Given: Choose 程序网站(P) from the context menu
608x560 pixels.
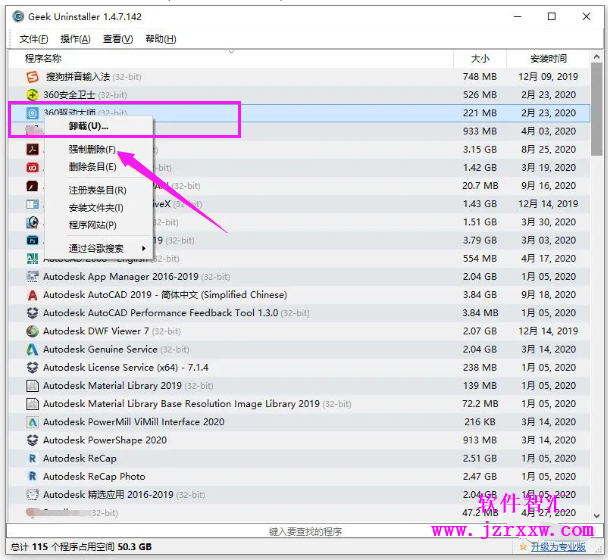Looking at the screenshot, I should (99, 225).
